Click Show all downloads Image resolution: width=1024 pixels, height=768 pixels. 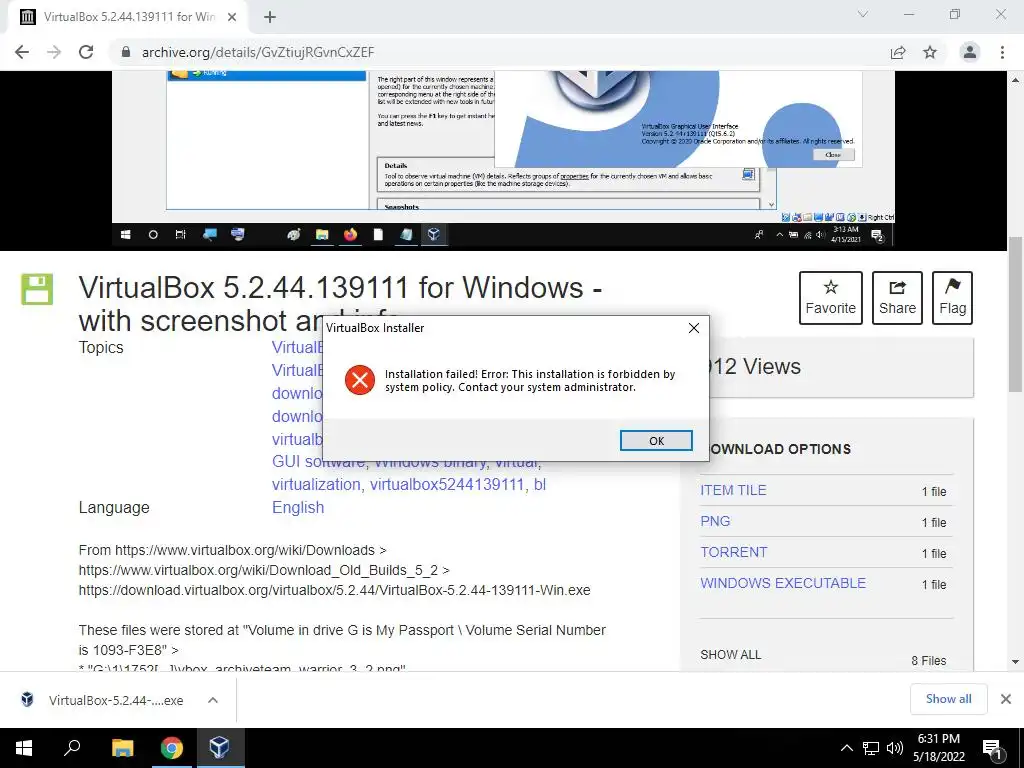[x=948, y=699]
